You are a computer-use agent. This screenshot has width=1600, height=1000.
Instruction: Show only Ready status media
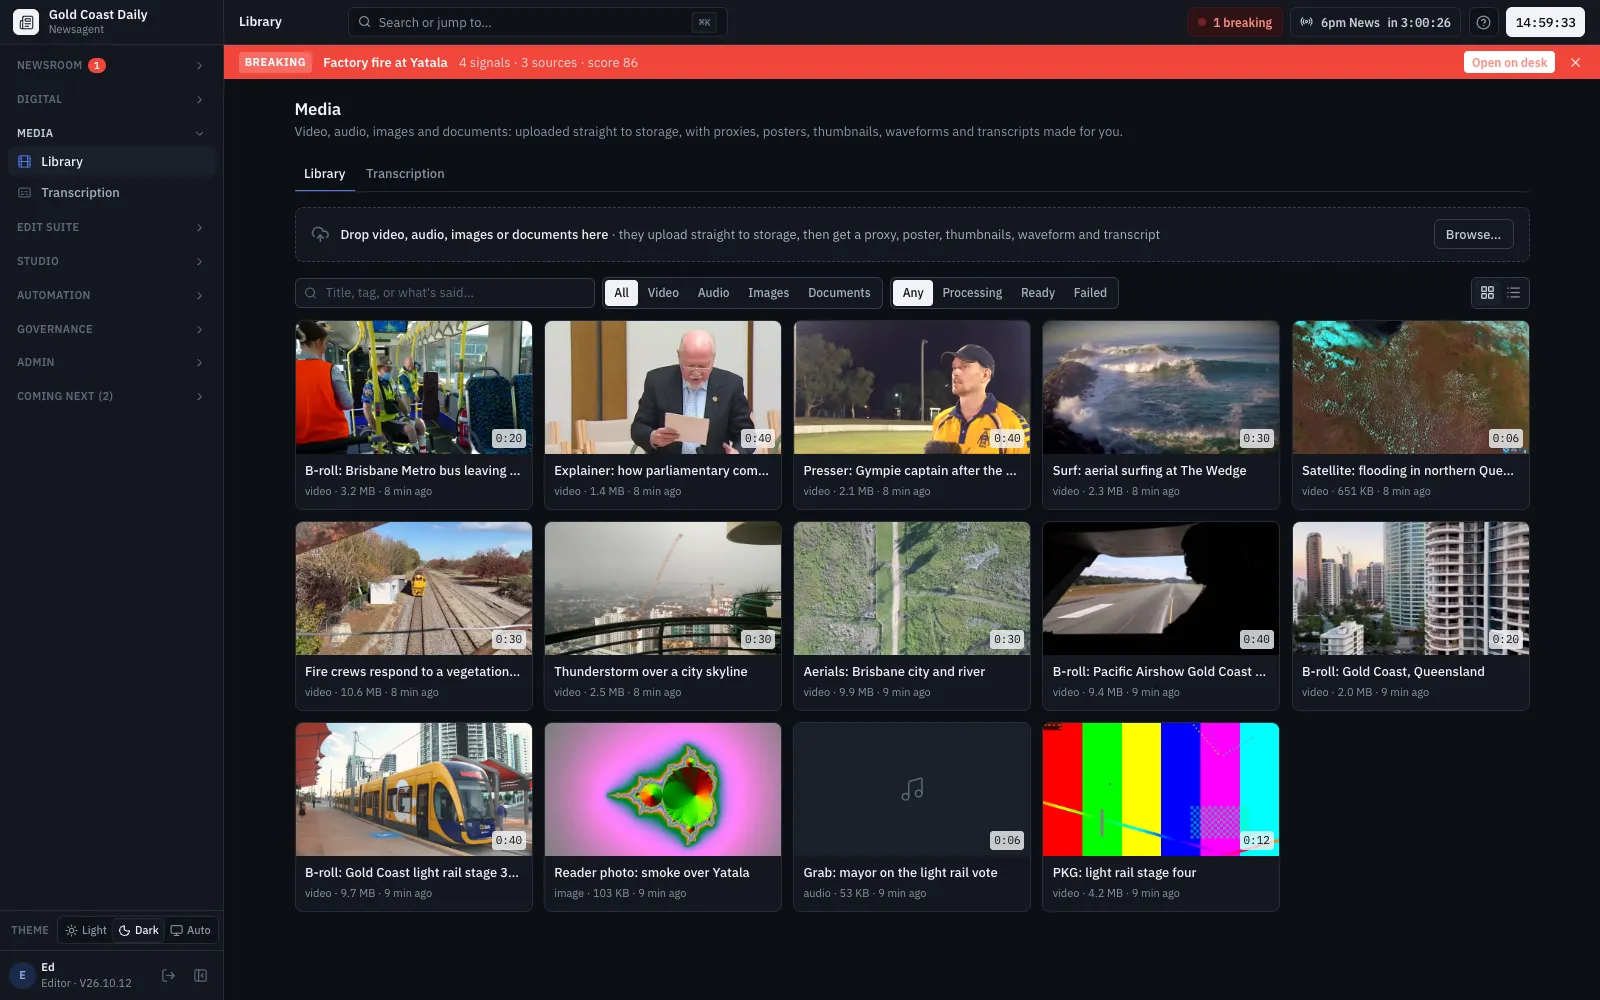point(1038,293)
